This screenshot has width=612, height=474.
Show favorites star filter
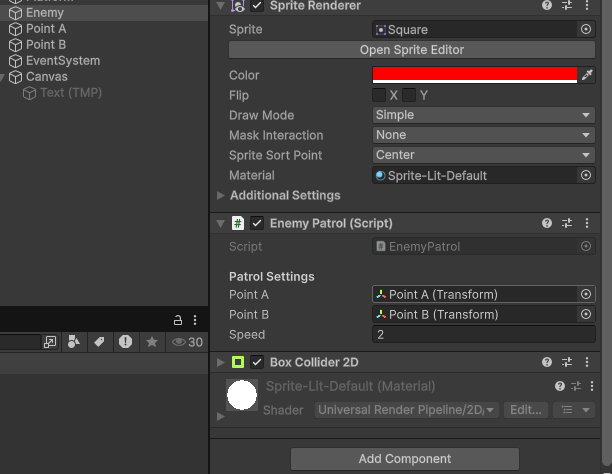pos(152,342)
